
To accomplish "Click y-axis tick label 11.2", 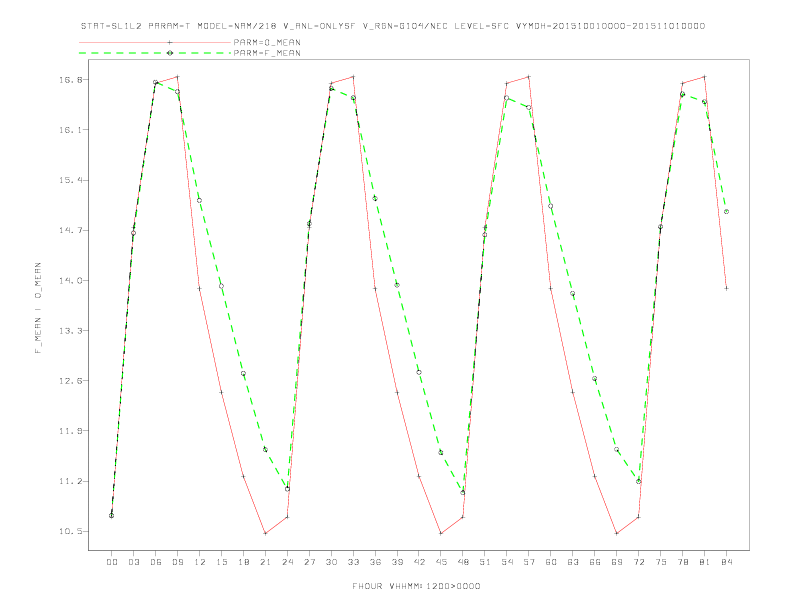I will (69, 481).
